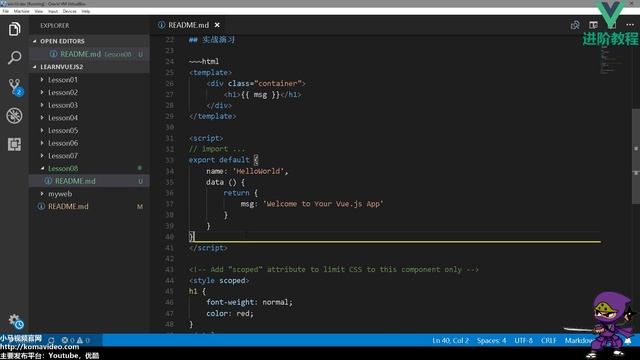Open the VirtualBox File menu
Image resolution: width=640 pixels, height=360 pixels.
(x=5, y=11)
